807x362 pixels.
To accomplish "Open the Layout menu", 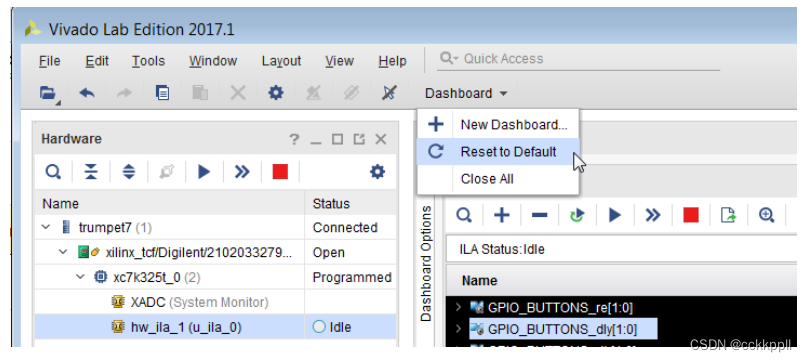I will click(x=281, y=61).
